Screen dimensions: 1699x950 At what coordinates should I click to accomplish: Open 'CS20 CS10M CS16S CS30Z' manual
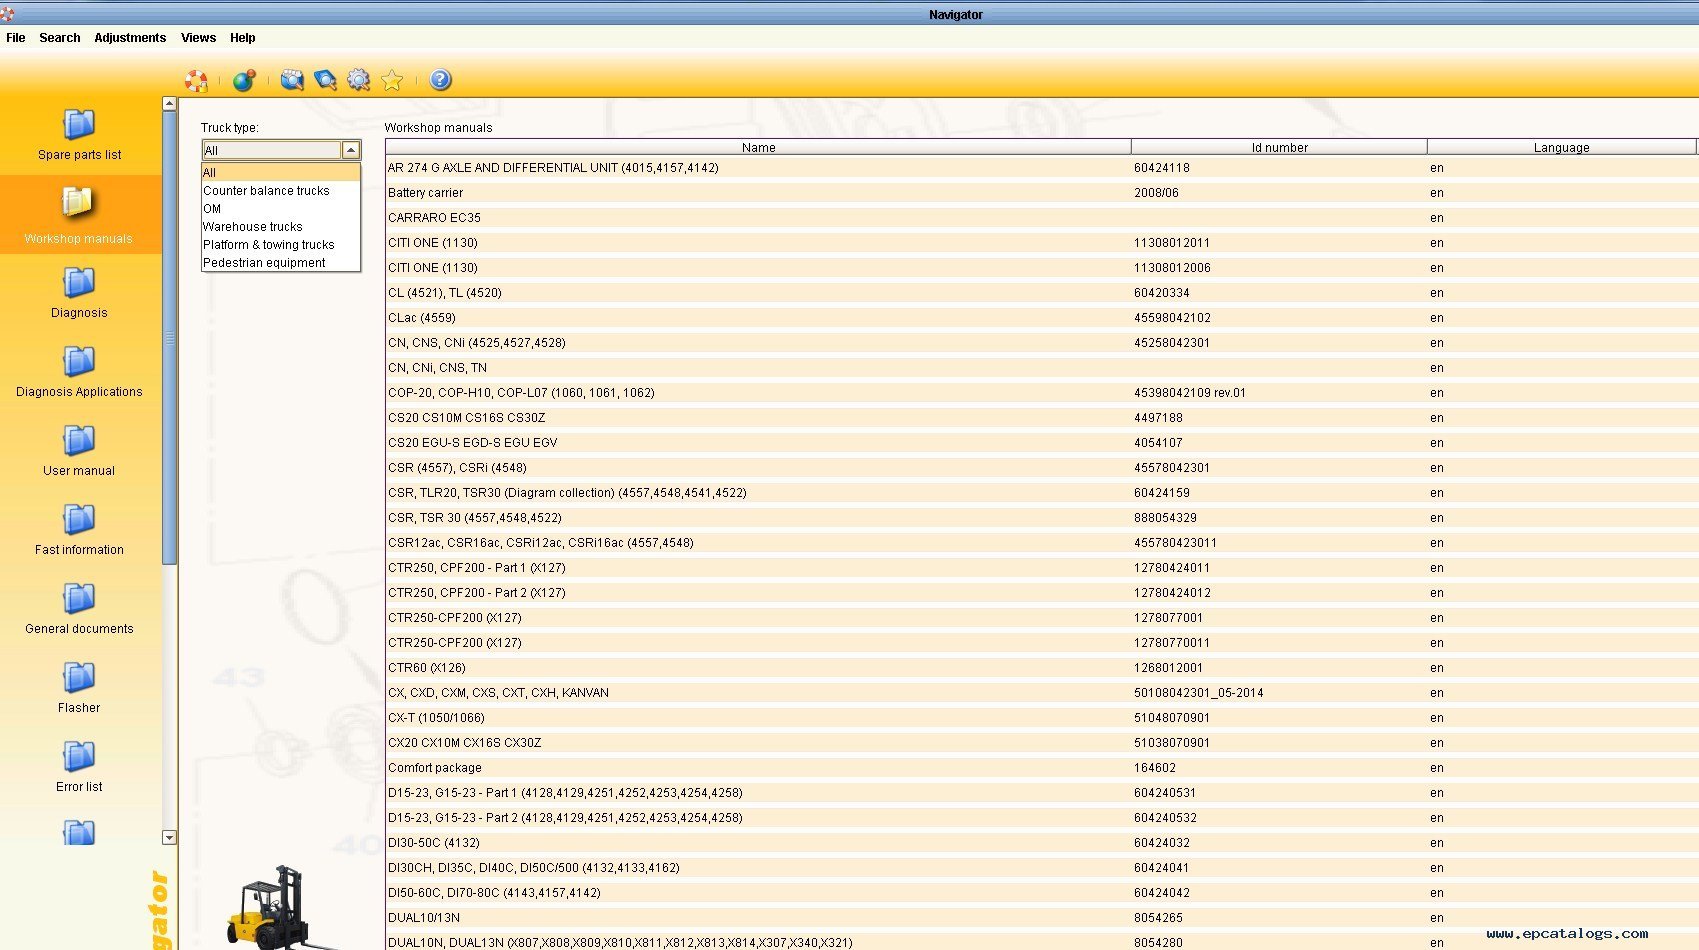[x=1041, y=418]
